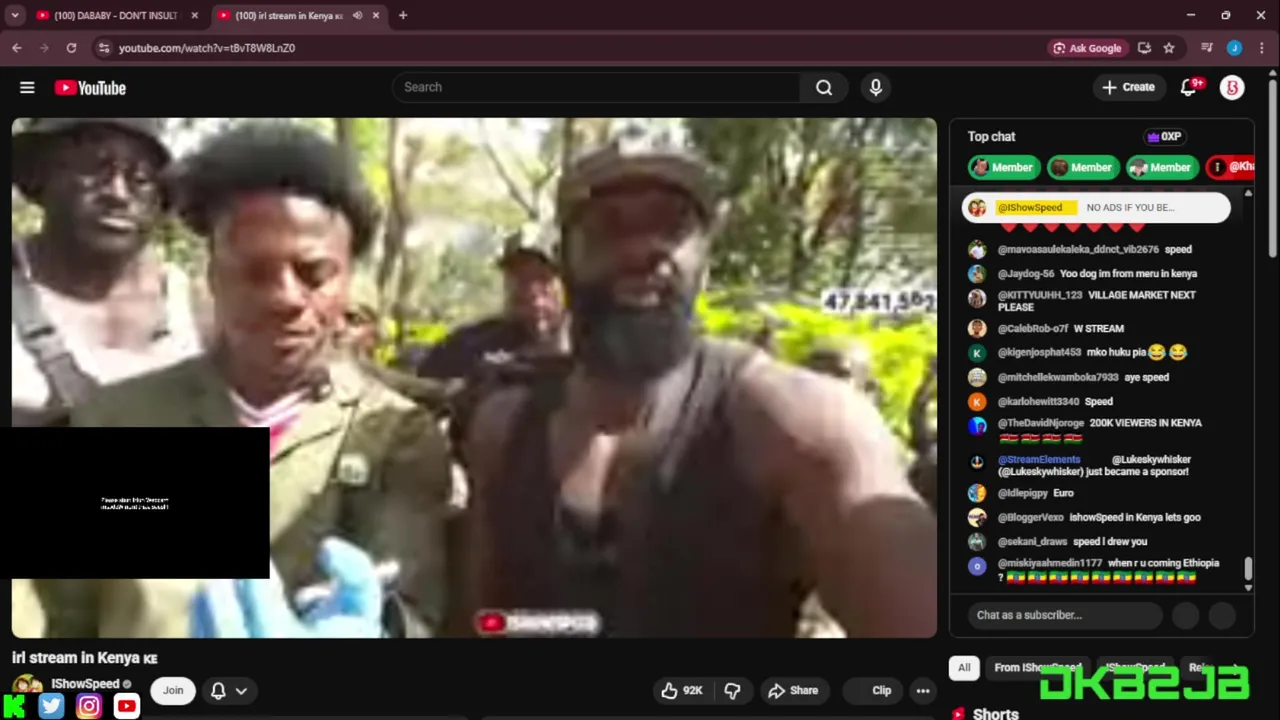Close the DABABY tab
Viewport: 1280px width, 720px height.
tap(194, 15)
